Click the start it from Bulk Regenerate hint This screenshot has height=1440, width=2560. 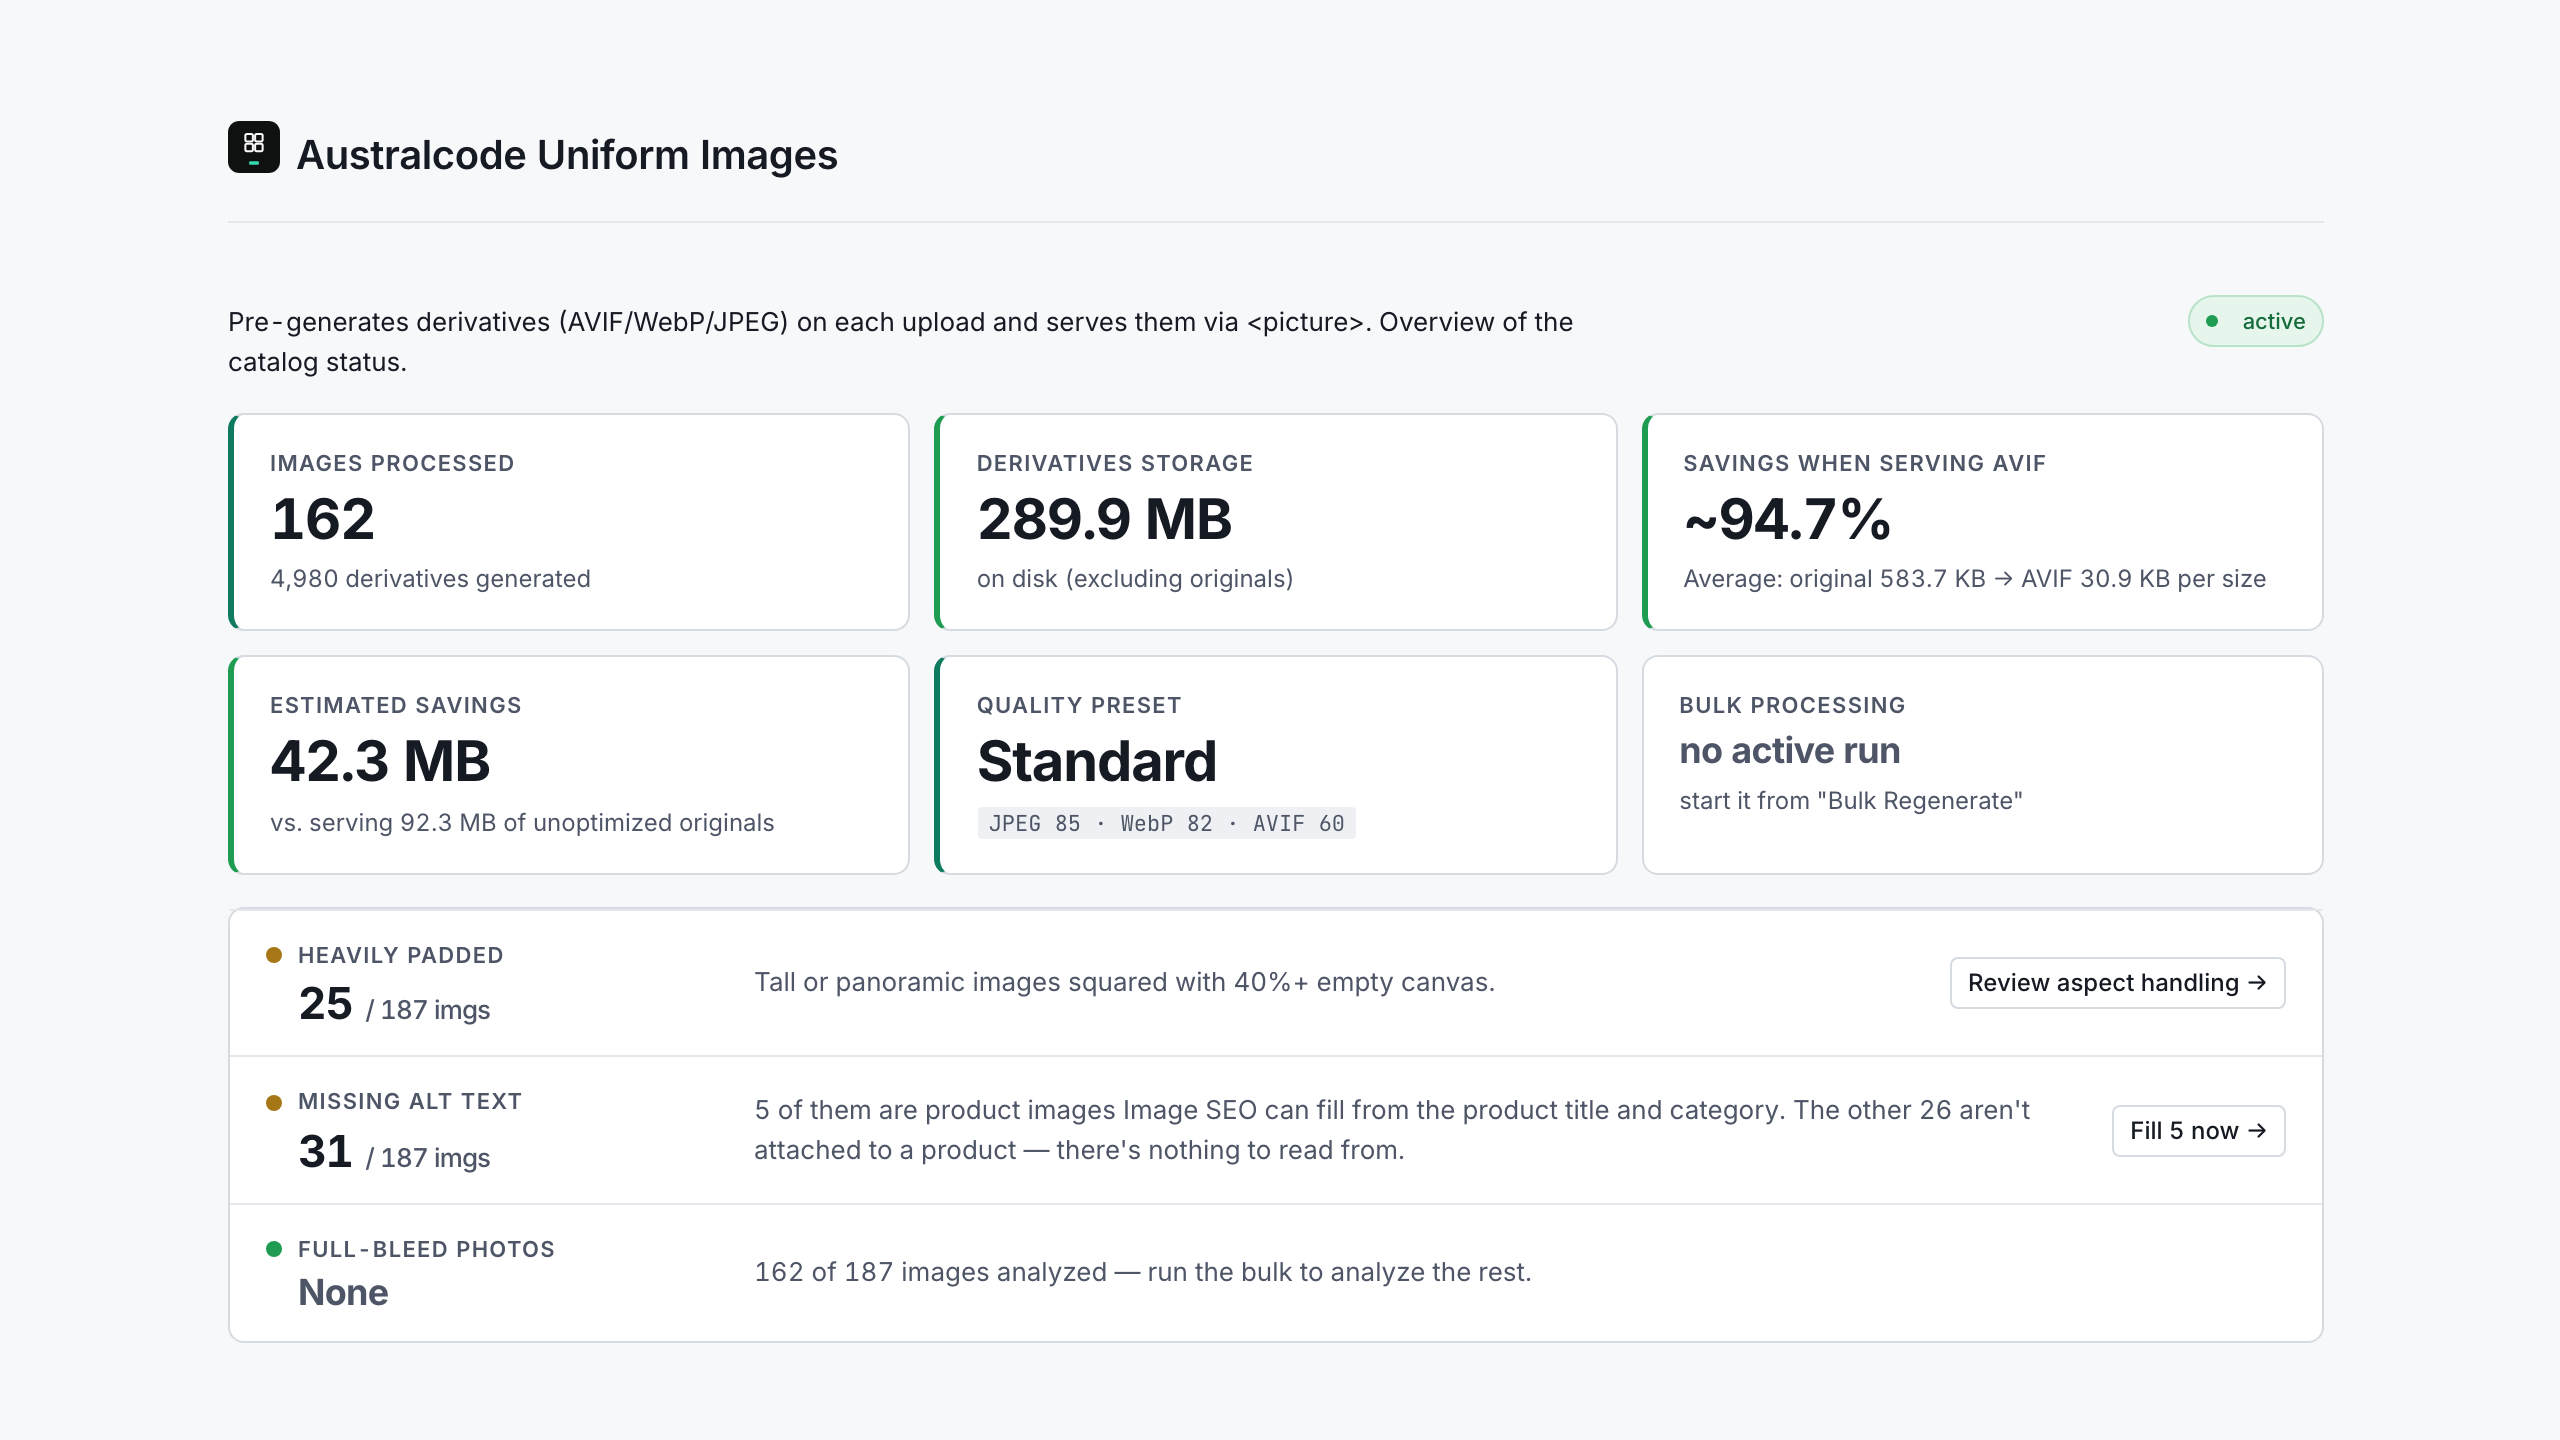[1851, 801]
